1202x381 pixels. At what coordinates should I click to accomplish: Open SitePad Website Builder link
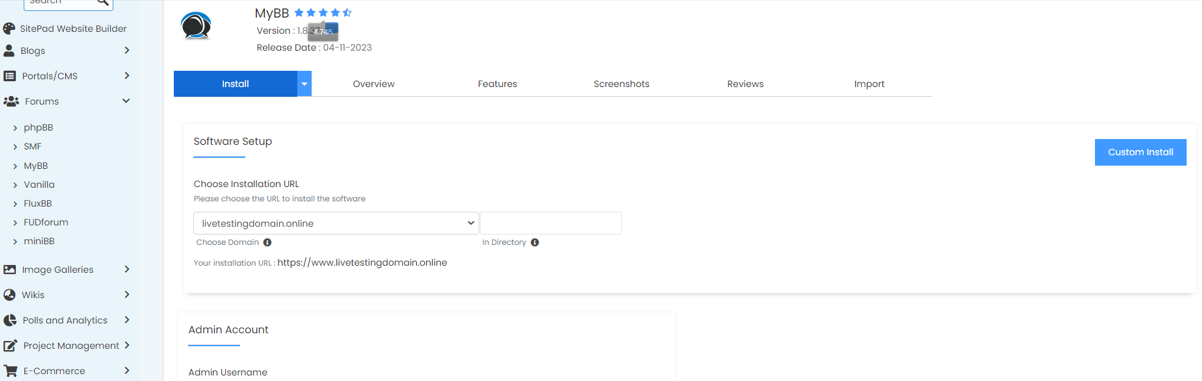73,29
